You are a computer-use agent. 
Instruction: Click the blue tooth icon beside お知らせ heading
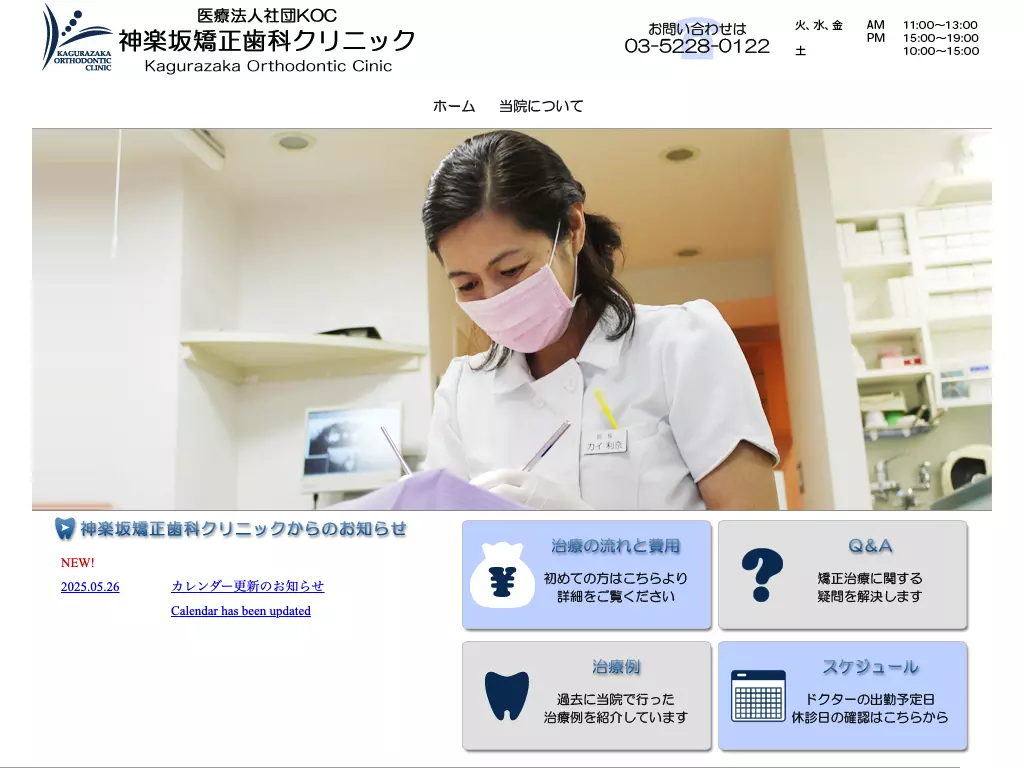(64, 528)
